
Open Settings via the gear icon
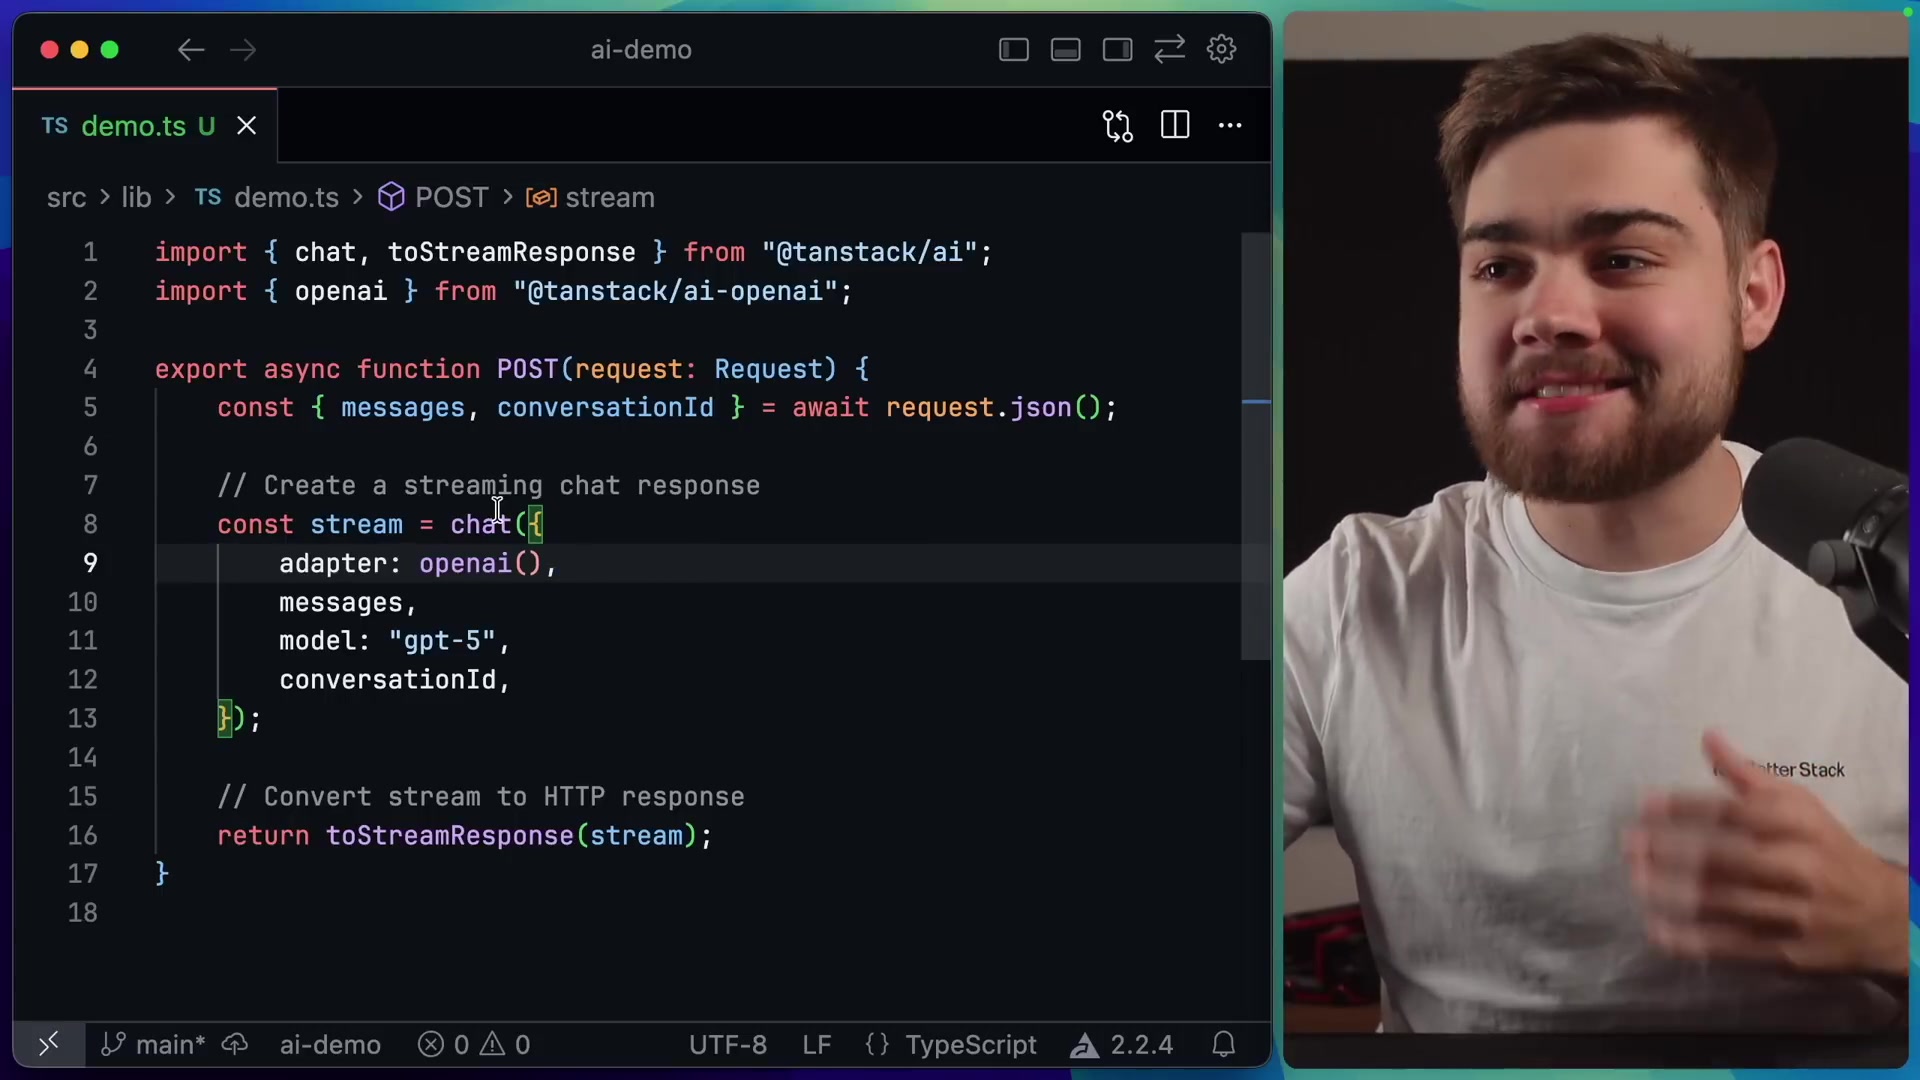(x=1221, y=49)
